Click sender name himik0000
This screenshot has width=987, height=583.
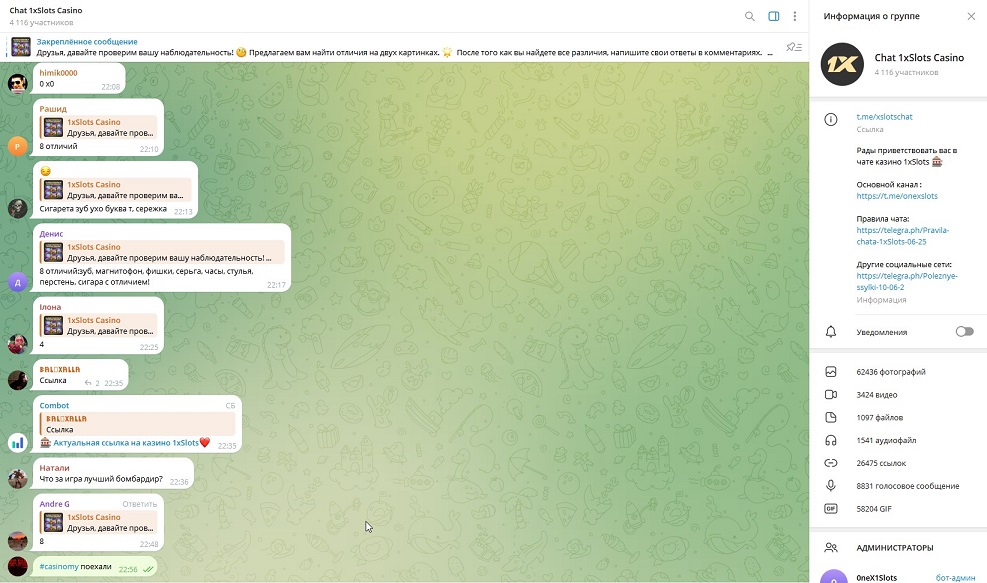tap(59, 73)
